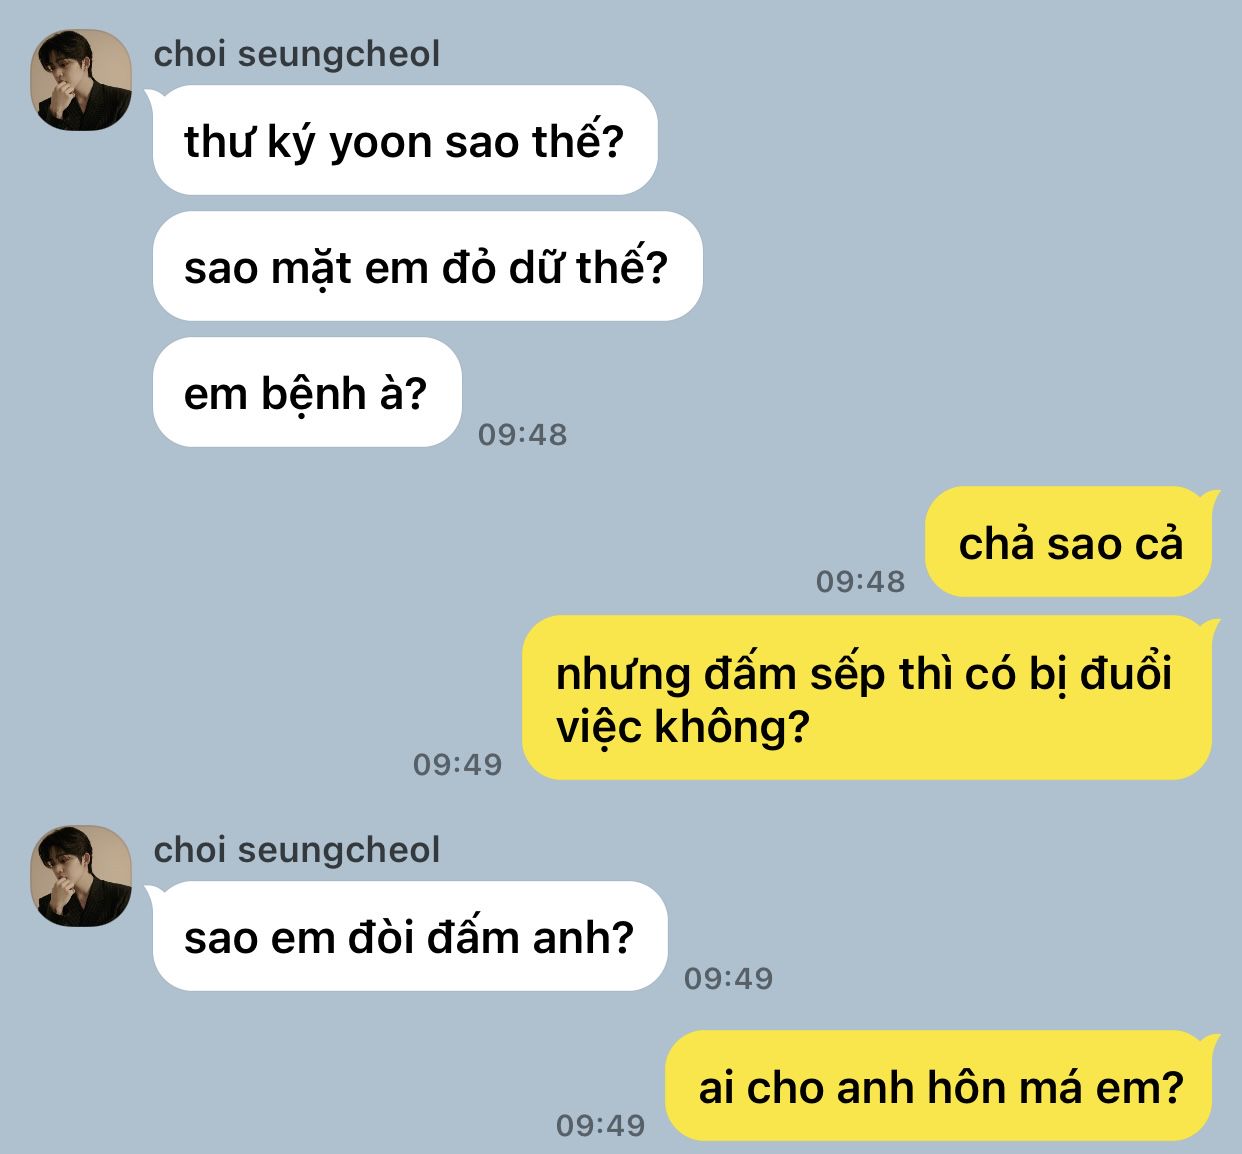
Task: Click the 09:49 timestamp beside 'ai cho anh hôn má em?'
Action: (x=600, y=1125)
